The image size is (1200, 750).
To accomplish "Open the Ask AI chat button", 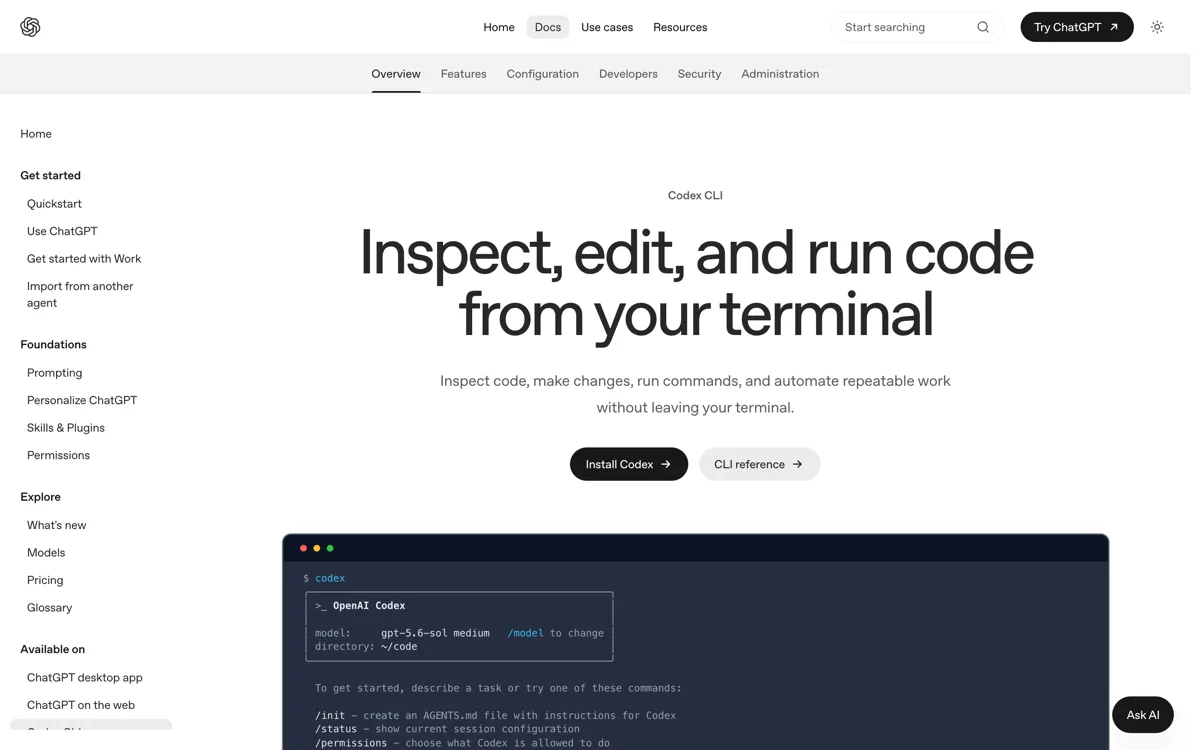I will pos(1143,715).
